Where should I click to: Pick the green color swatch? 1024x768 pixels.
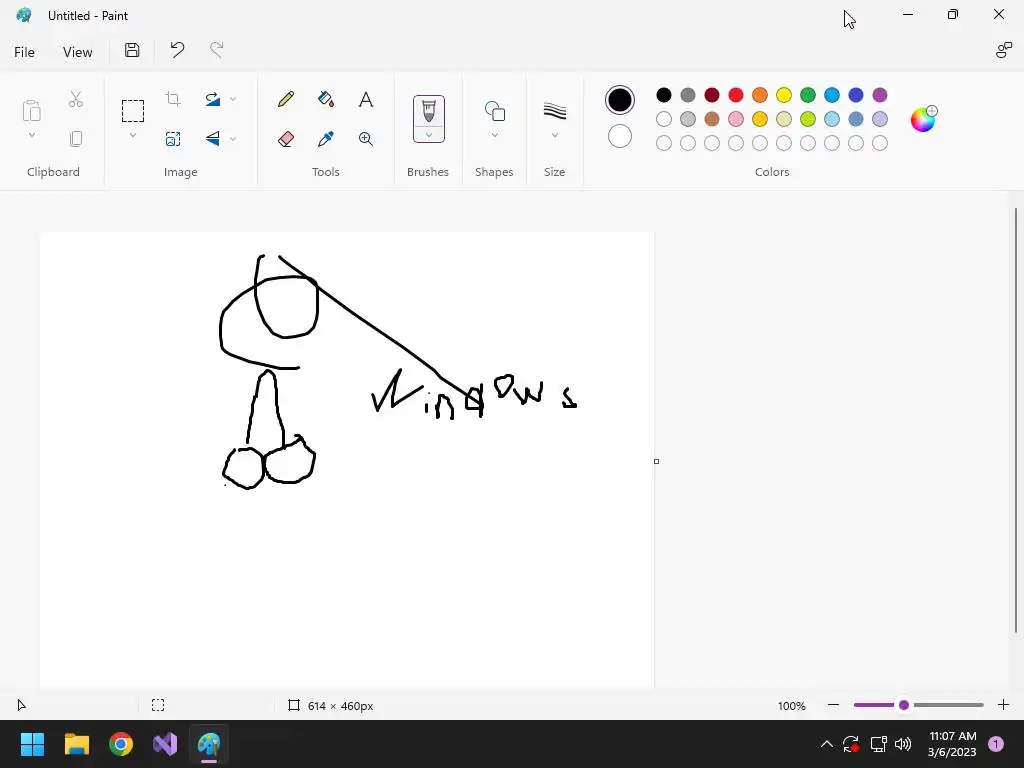point(808,95)
